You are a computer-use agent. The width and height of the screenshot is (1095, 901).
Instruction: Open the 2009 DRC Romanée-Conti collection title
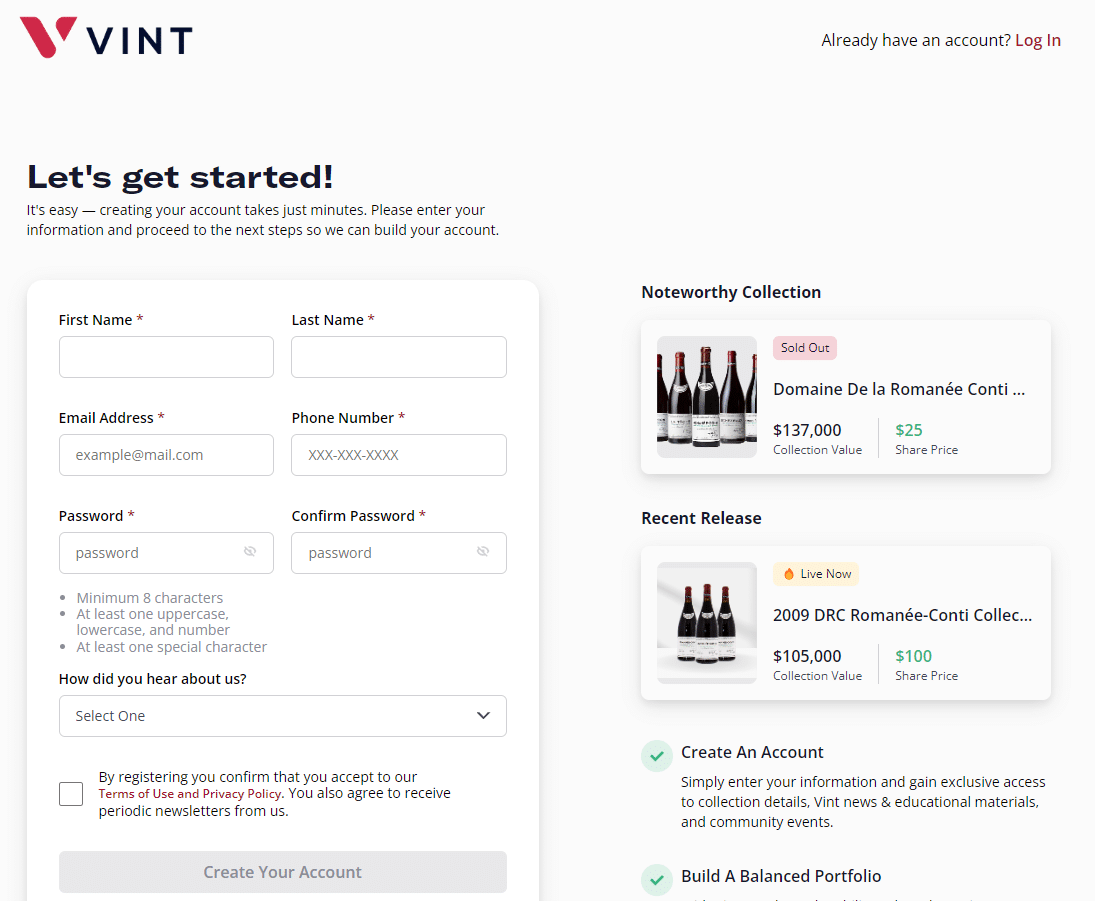901,615
